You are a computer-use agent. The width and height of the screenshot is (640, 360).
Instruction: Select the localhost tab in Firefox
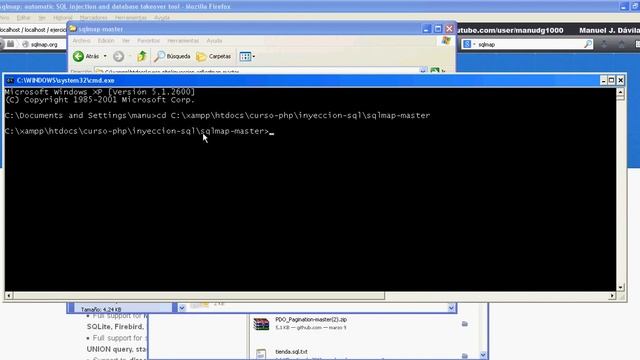tap(33, 30)
